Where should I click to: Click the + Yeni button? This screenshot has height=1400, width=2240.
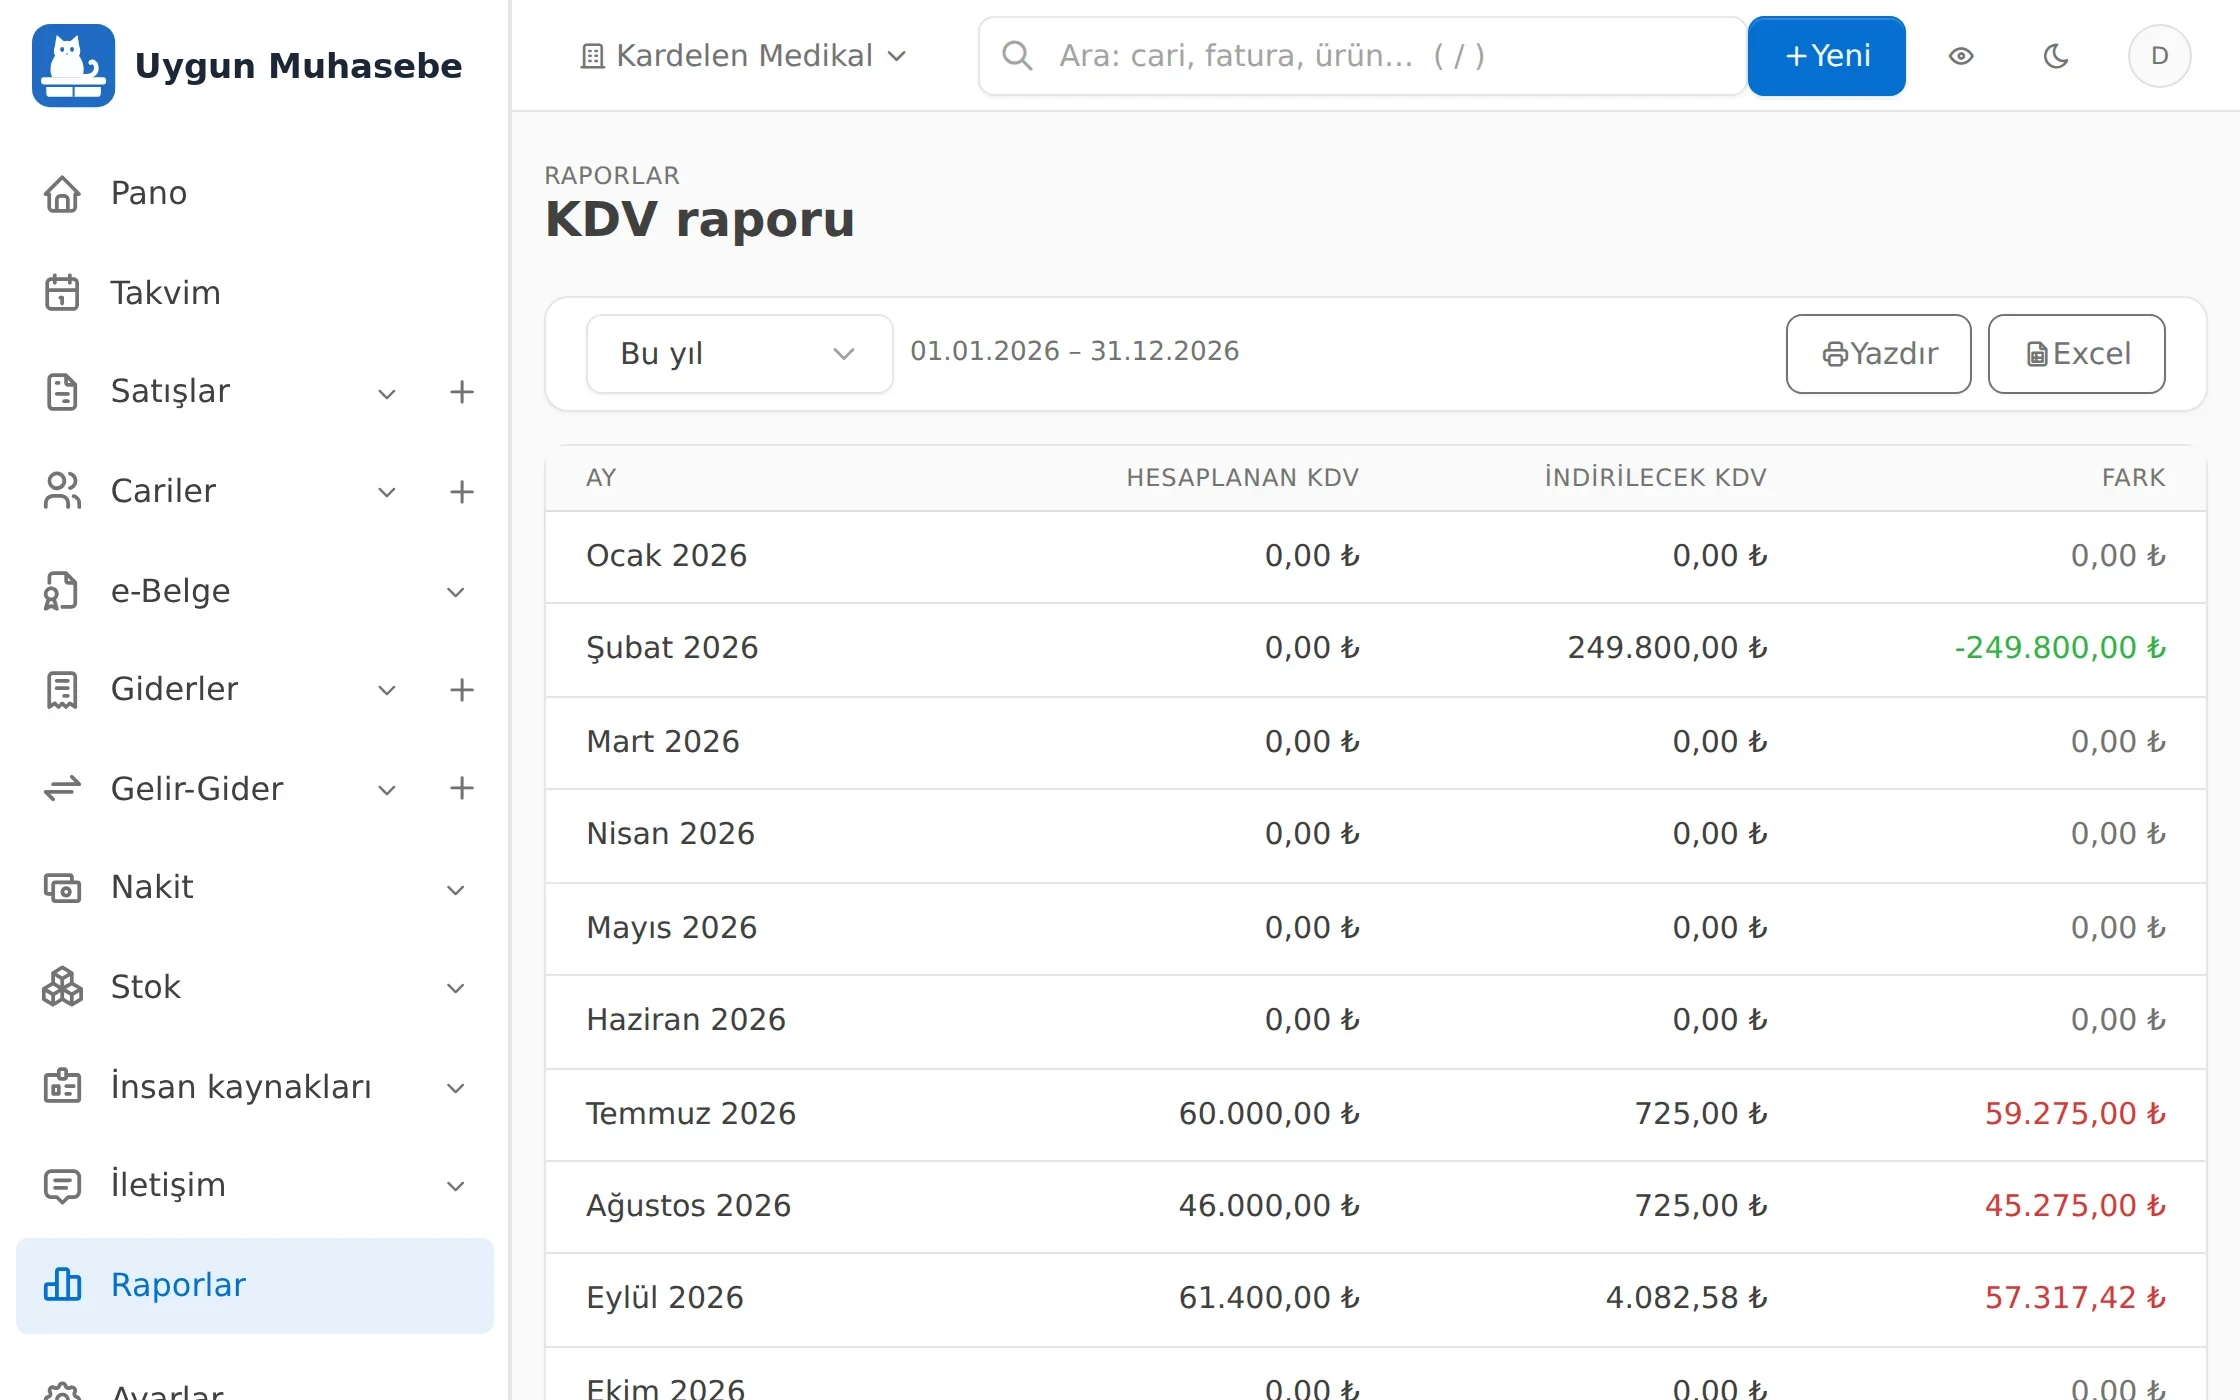tap(1826, 56)
